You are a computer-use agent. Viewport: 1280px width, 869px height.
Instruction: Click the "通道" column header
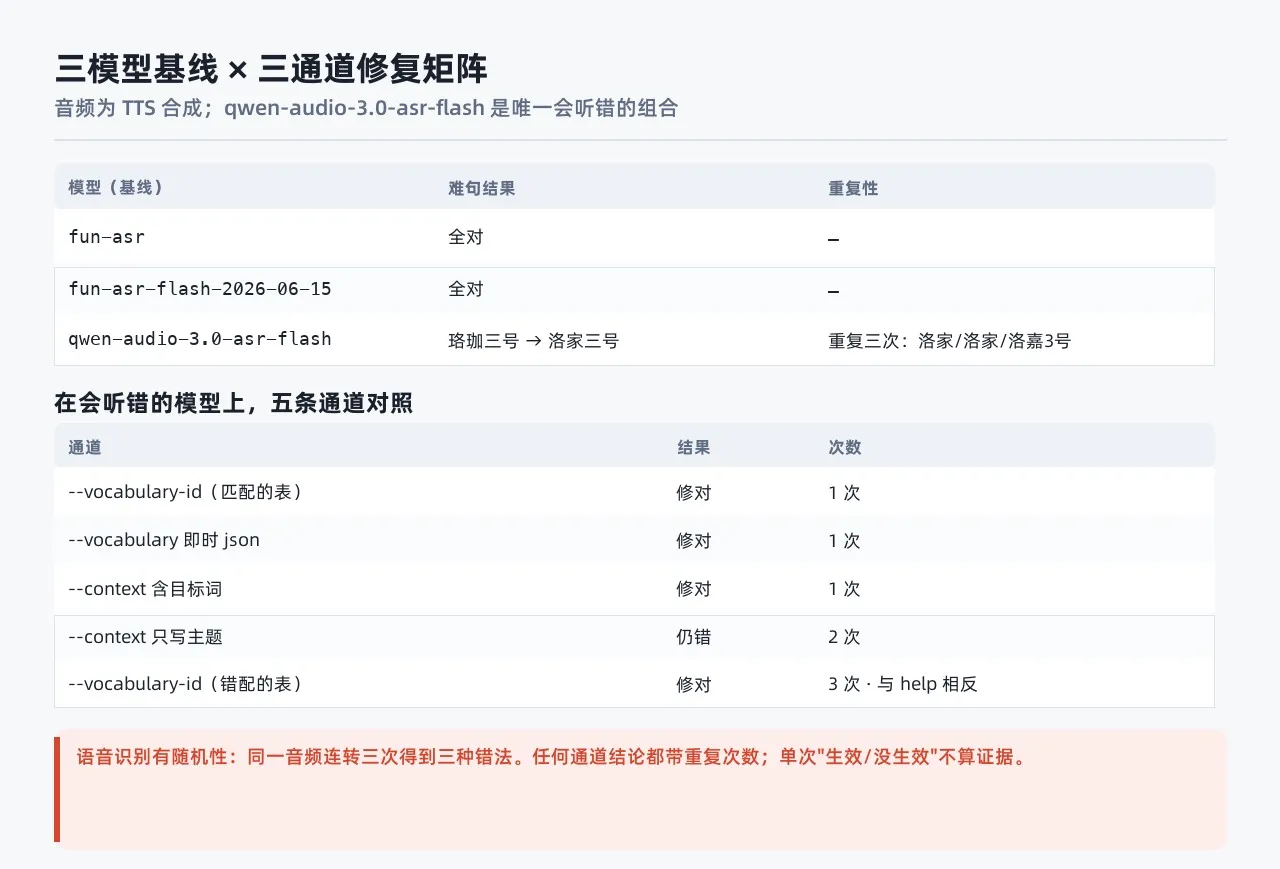[85, 448]
